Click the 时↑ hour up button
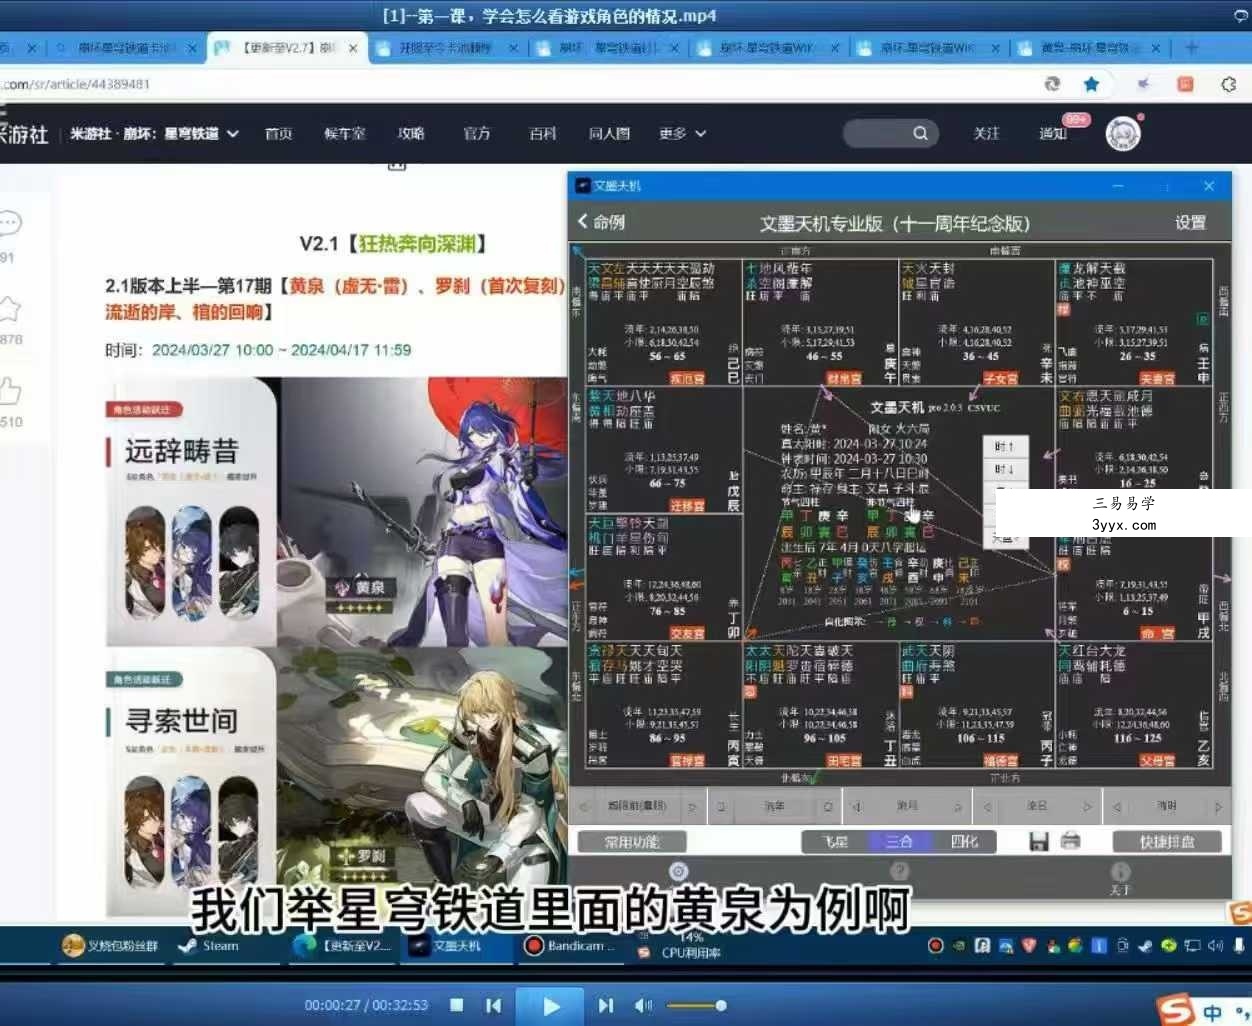The width and height of the screenshot is (1252, 1026). coord(1004,447)
